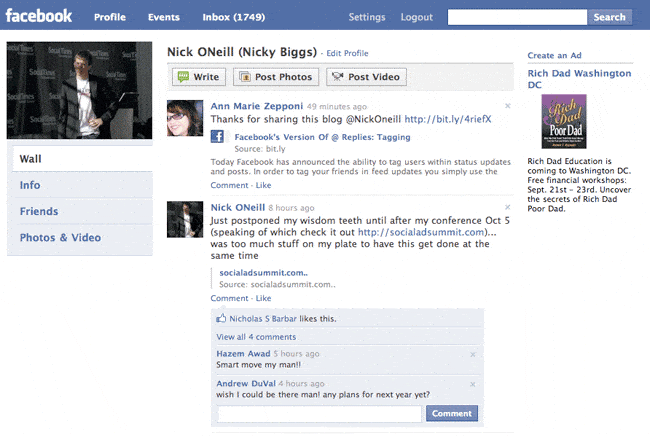Image resolution: width=650 pixels, height=436 pixels.
Task: Open Profile in the top navigation
Action: [x=110, y=17]
